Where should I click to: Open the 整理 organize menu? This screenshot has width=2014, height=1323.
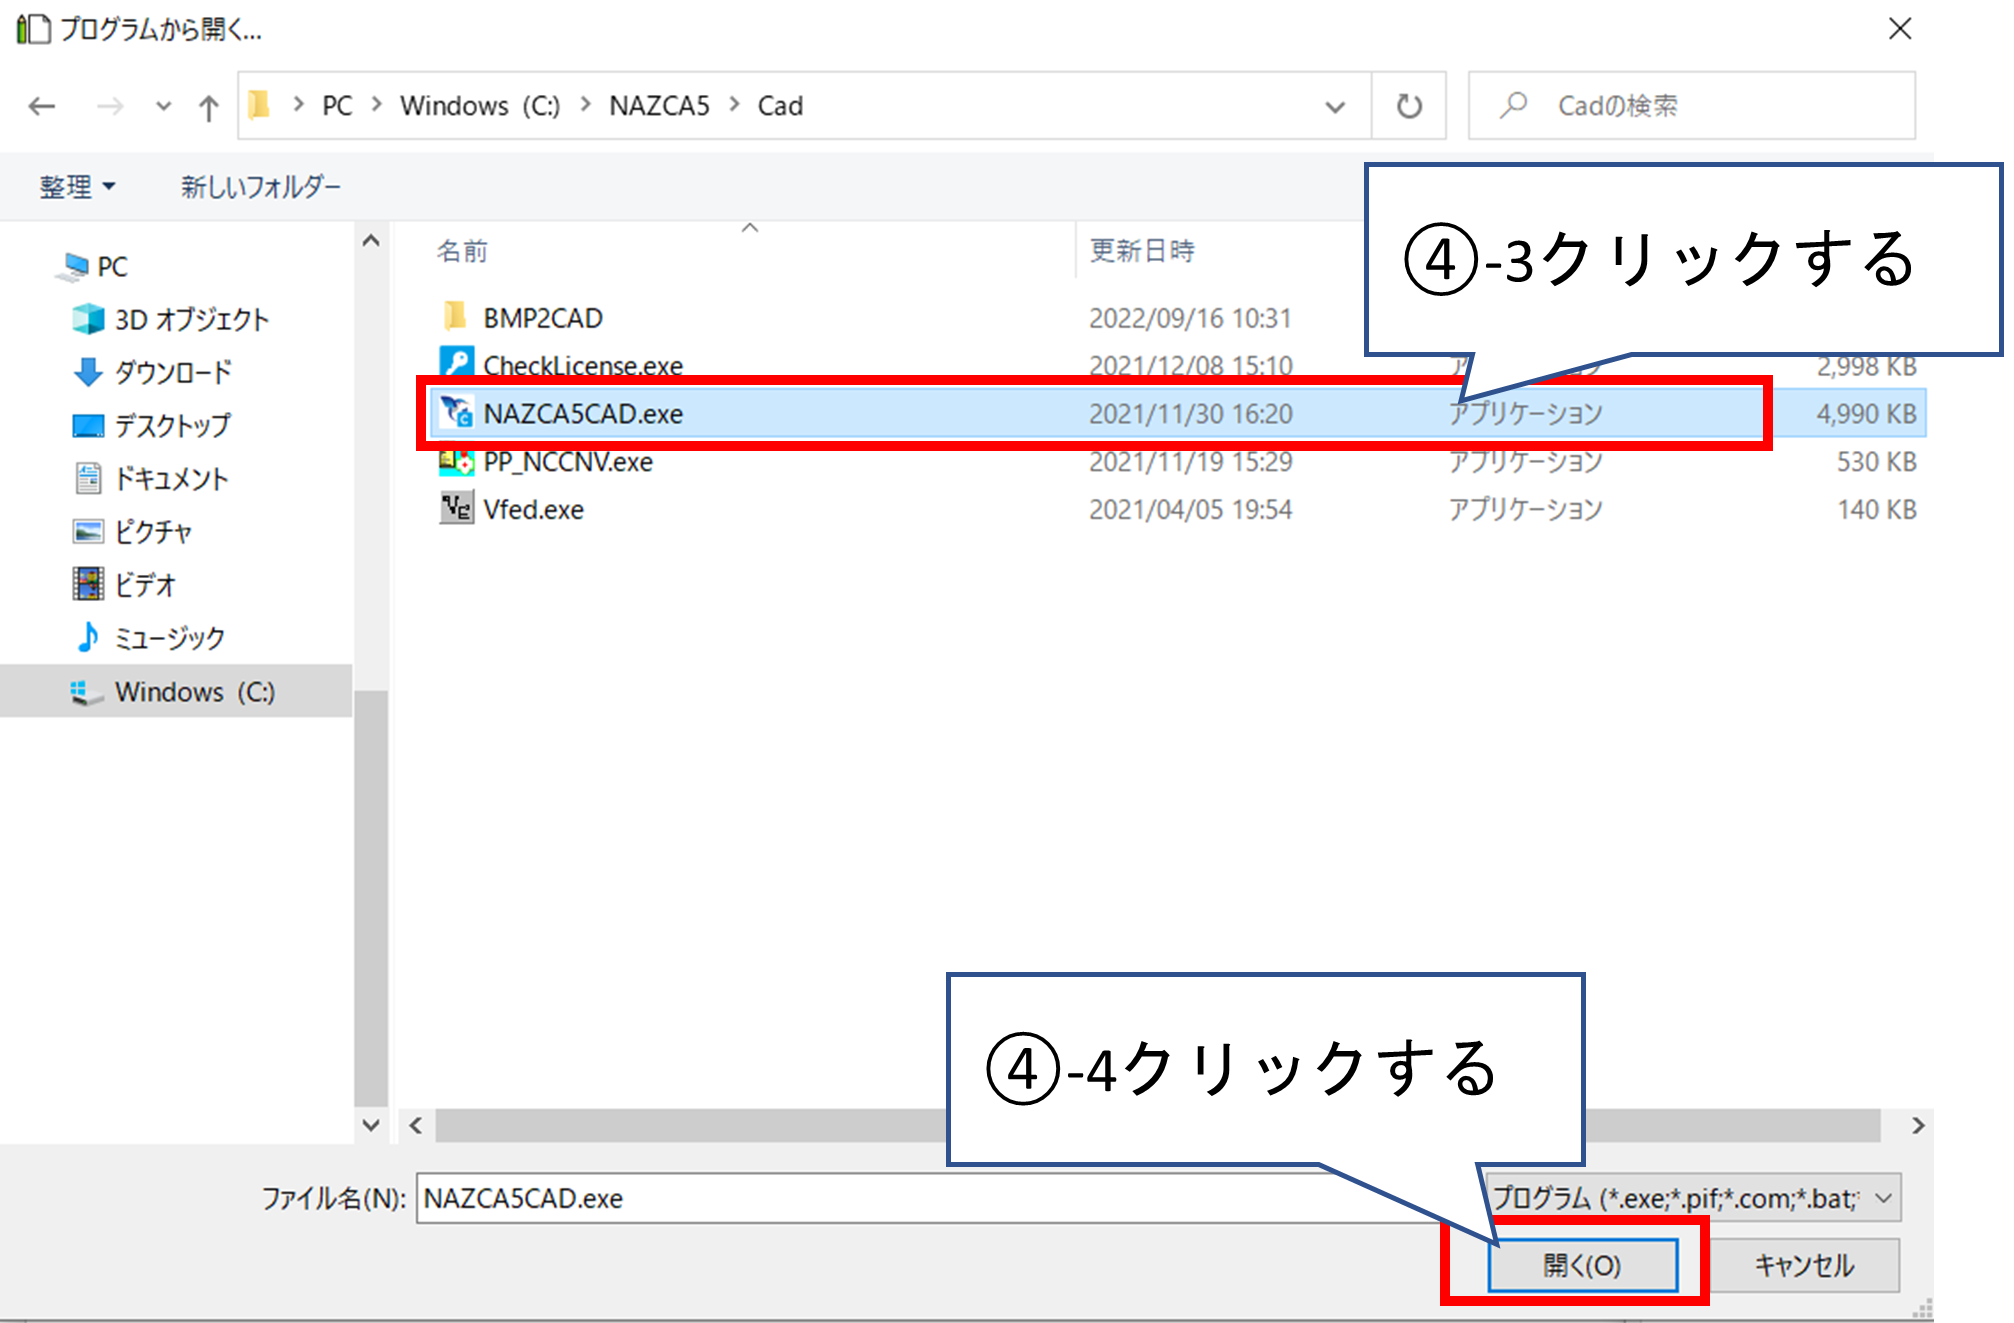pyautogui.click(x=77, y=187)
